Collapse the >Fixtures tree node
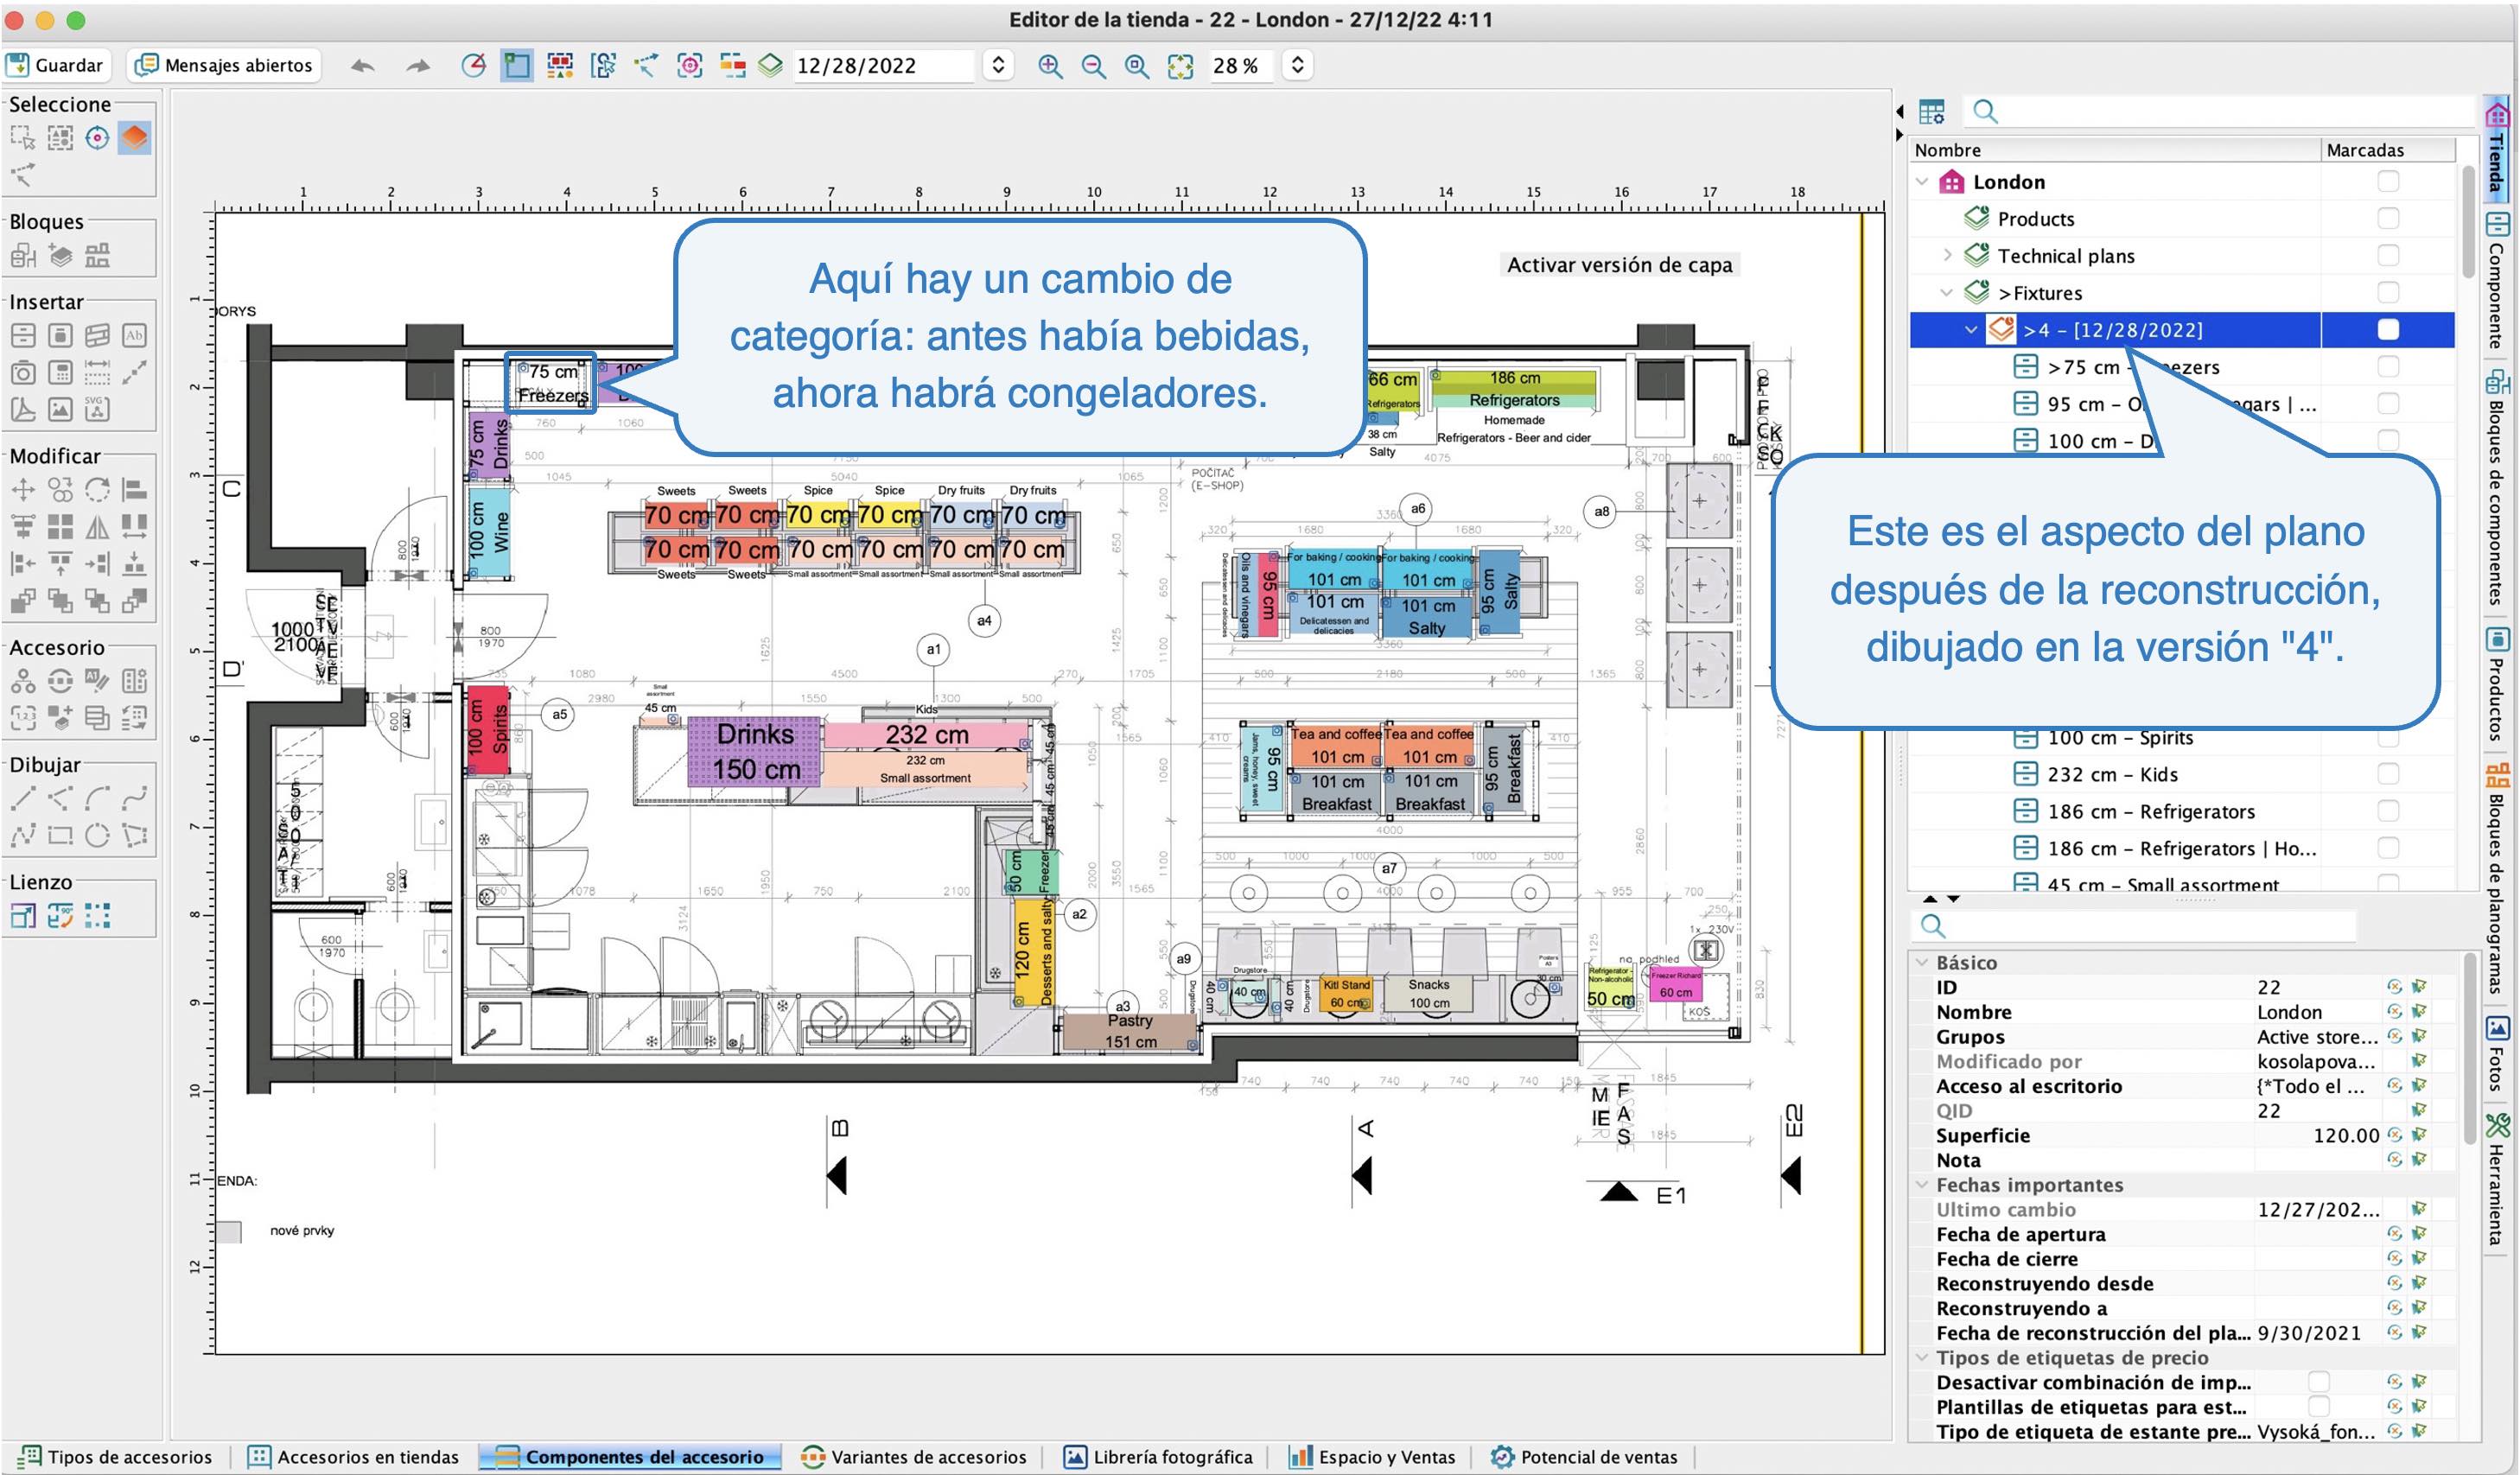 tap(1947, 293)
